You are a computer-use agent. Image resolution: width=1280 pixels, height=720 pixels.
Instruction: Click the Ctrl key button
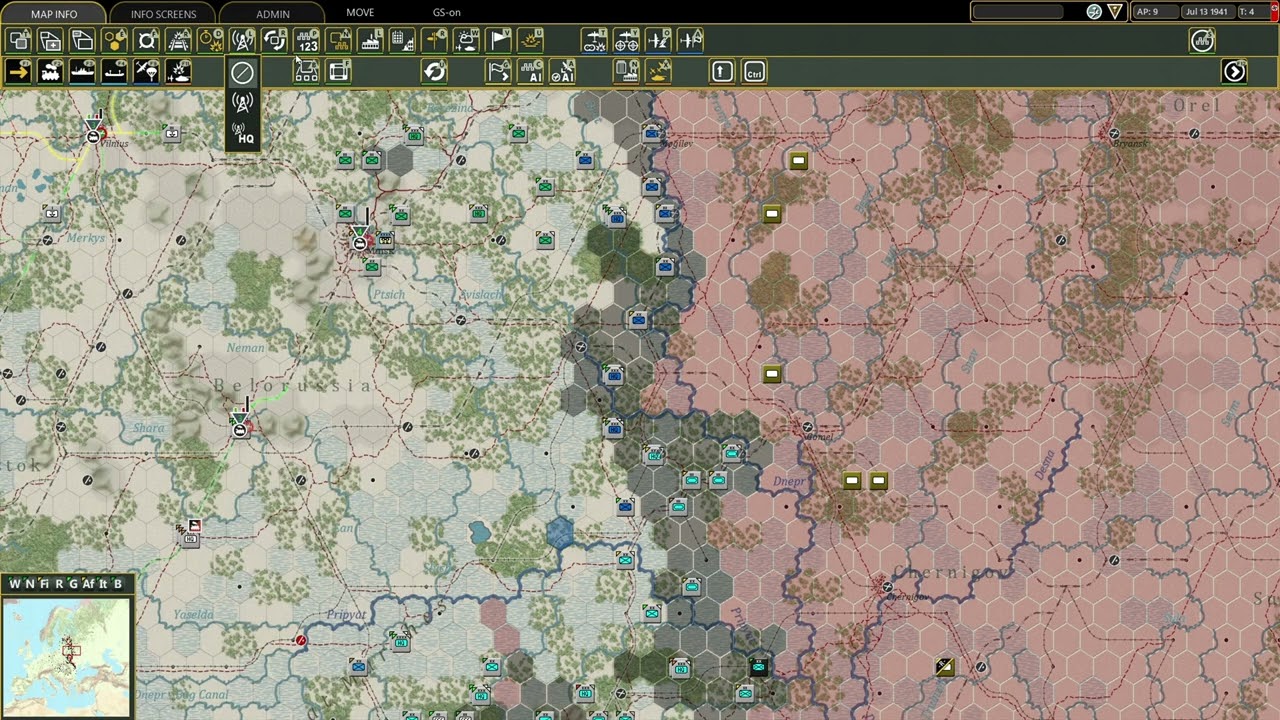tap(755, 71)
